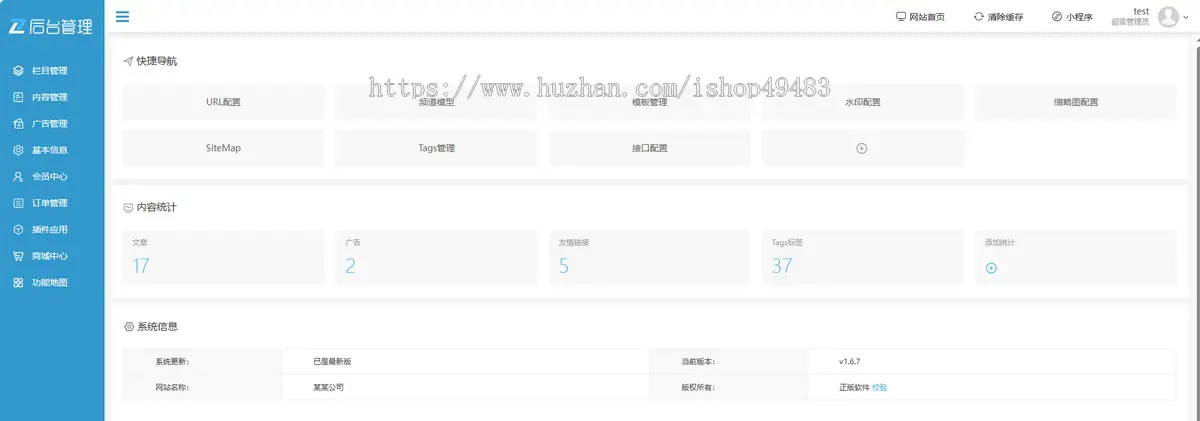The image size is (1200, 421).
Task: Click the 广告管理 sidebar icon
Action: click(x=18, y=124)
